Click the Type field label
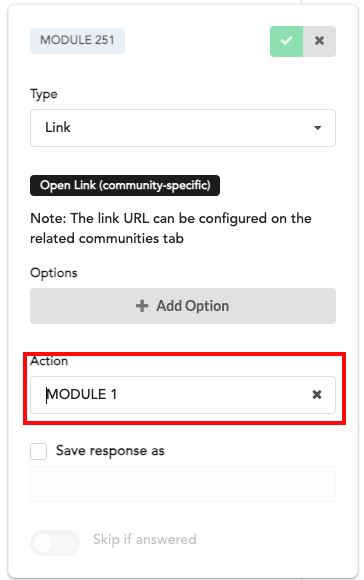The height and width of the screenshot is (580, 364). click(44, 94)
